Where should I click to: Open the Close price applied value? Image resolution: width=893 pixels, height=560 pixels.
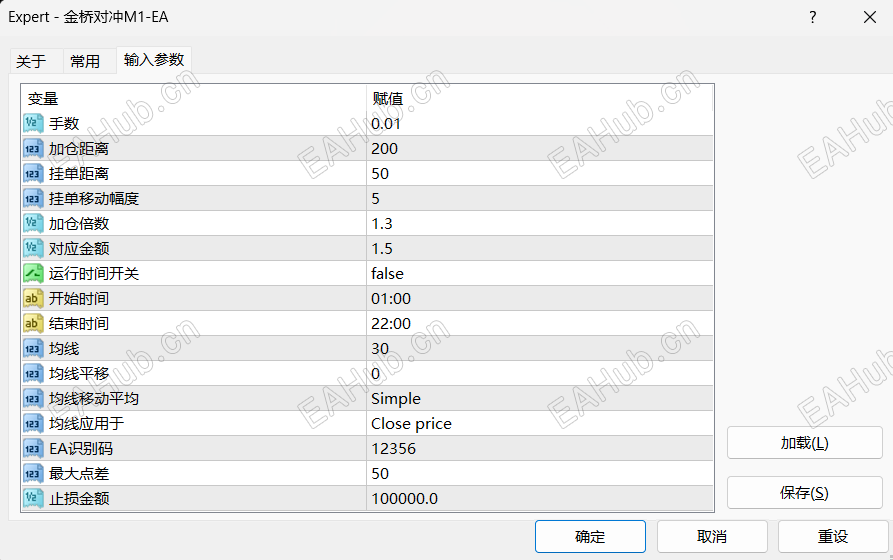539,424
